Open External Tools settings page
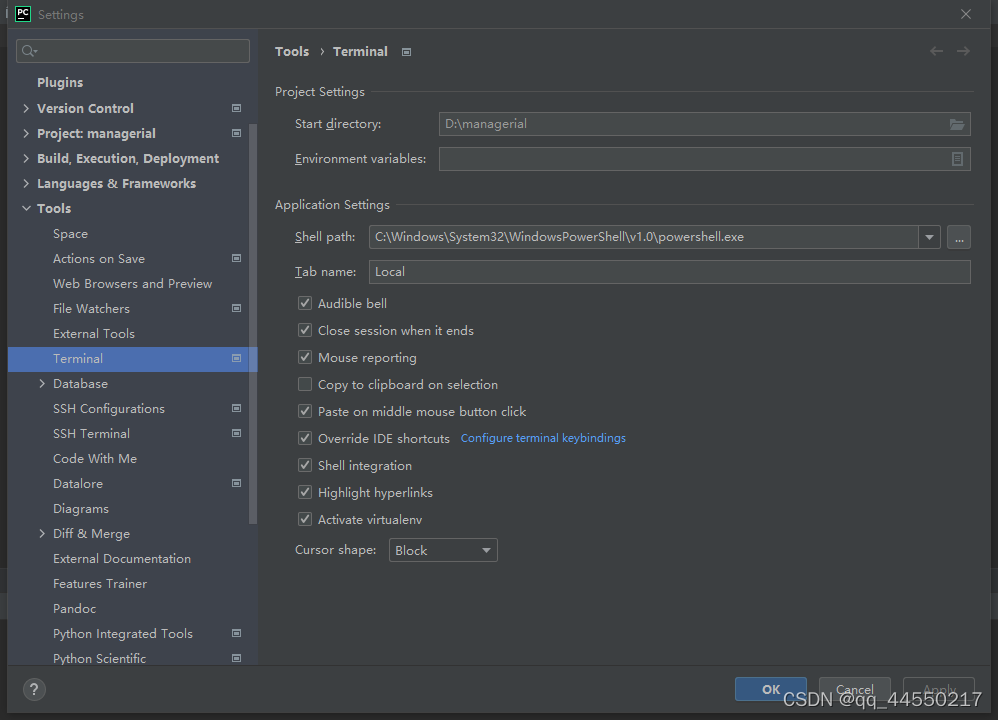The image size is (998, 720). pyautogui.click(x=94, y=334)
